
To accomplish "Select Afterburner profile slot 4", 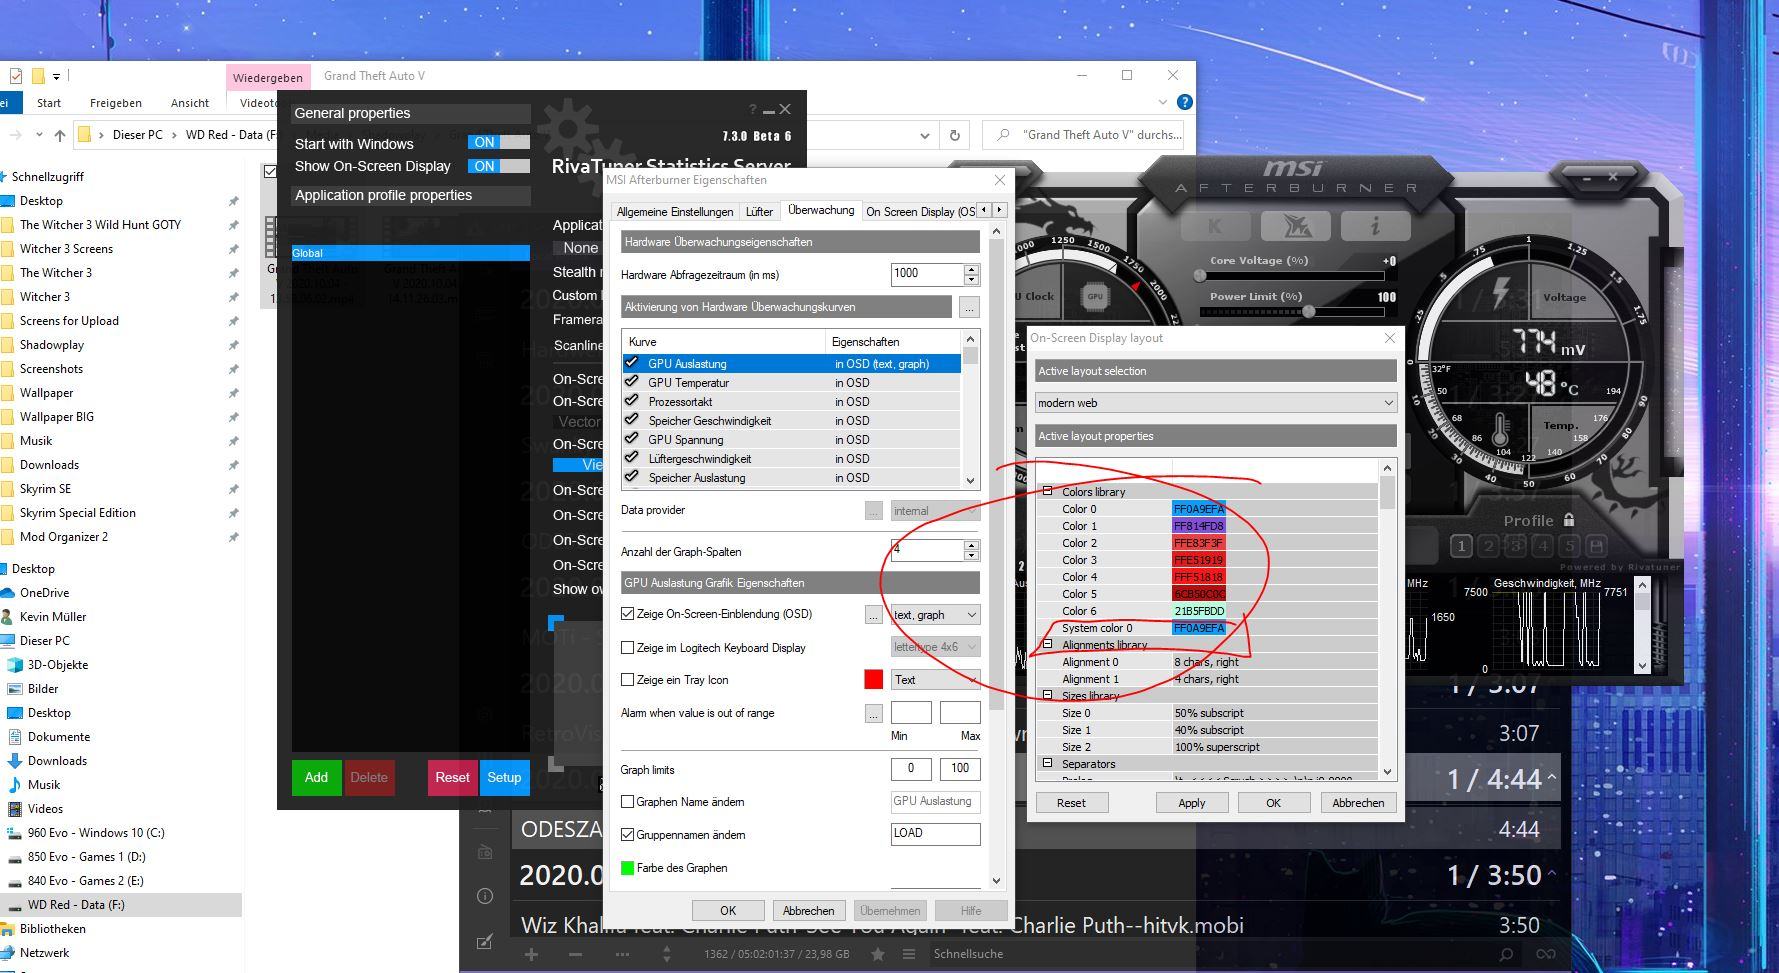I will (x=1542, y=546).
